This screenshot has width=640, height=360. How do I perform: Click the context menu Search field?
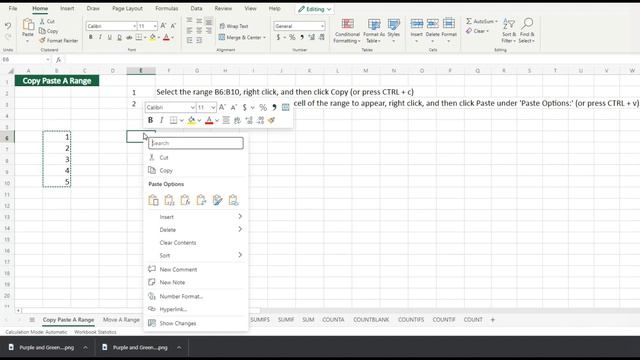(196, 143)
